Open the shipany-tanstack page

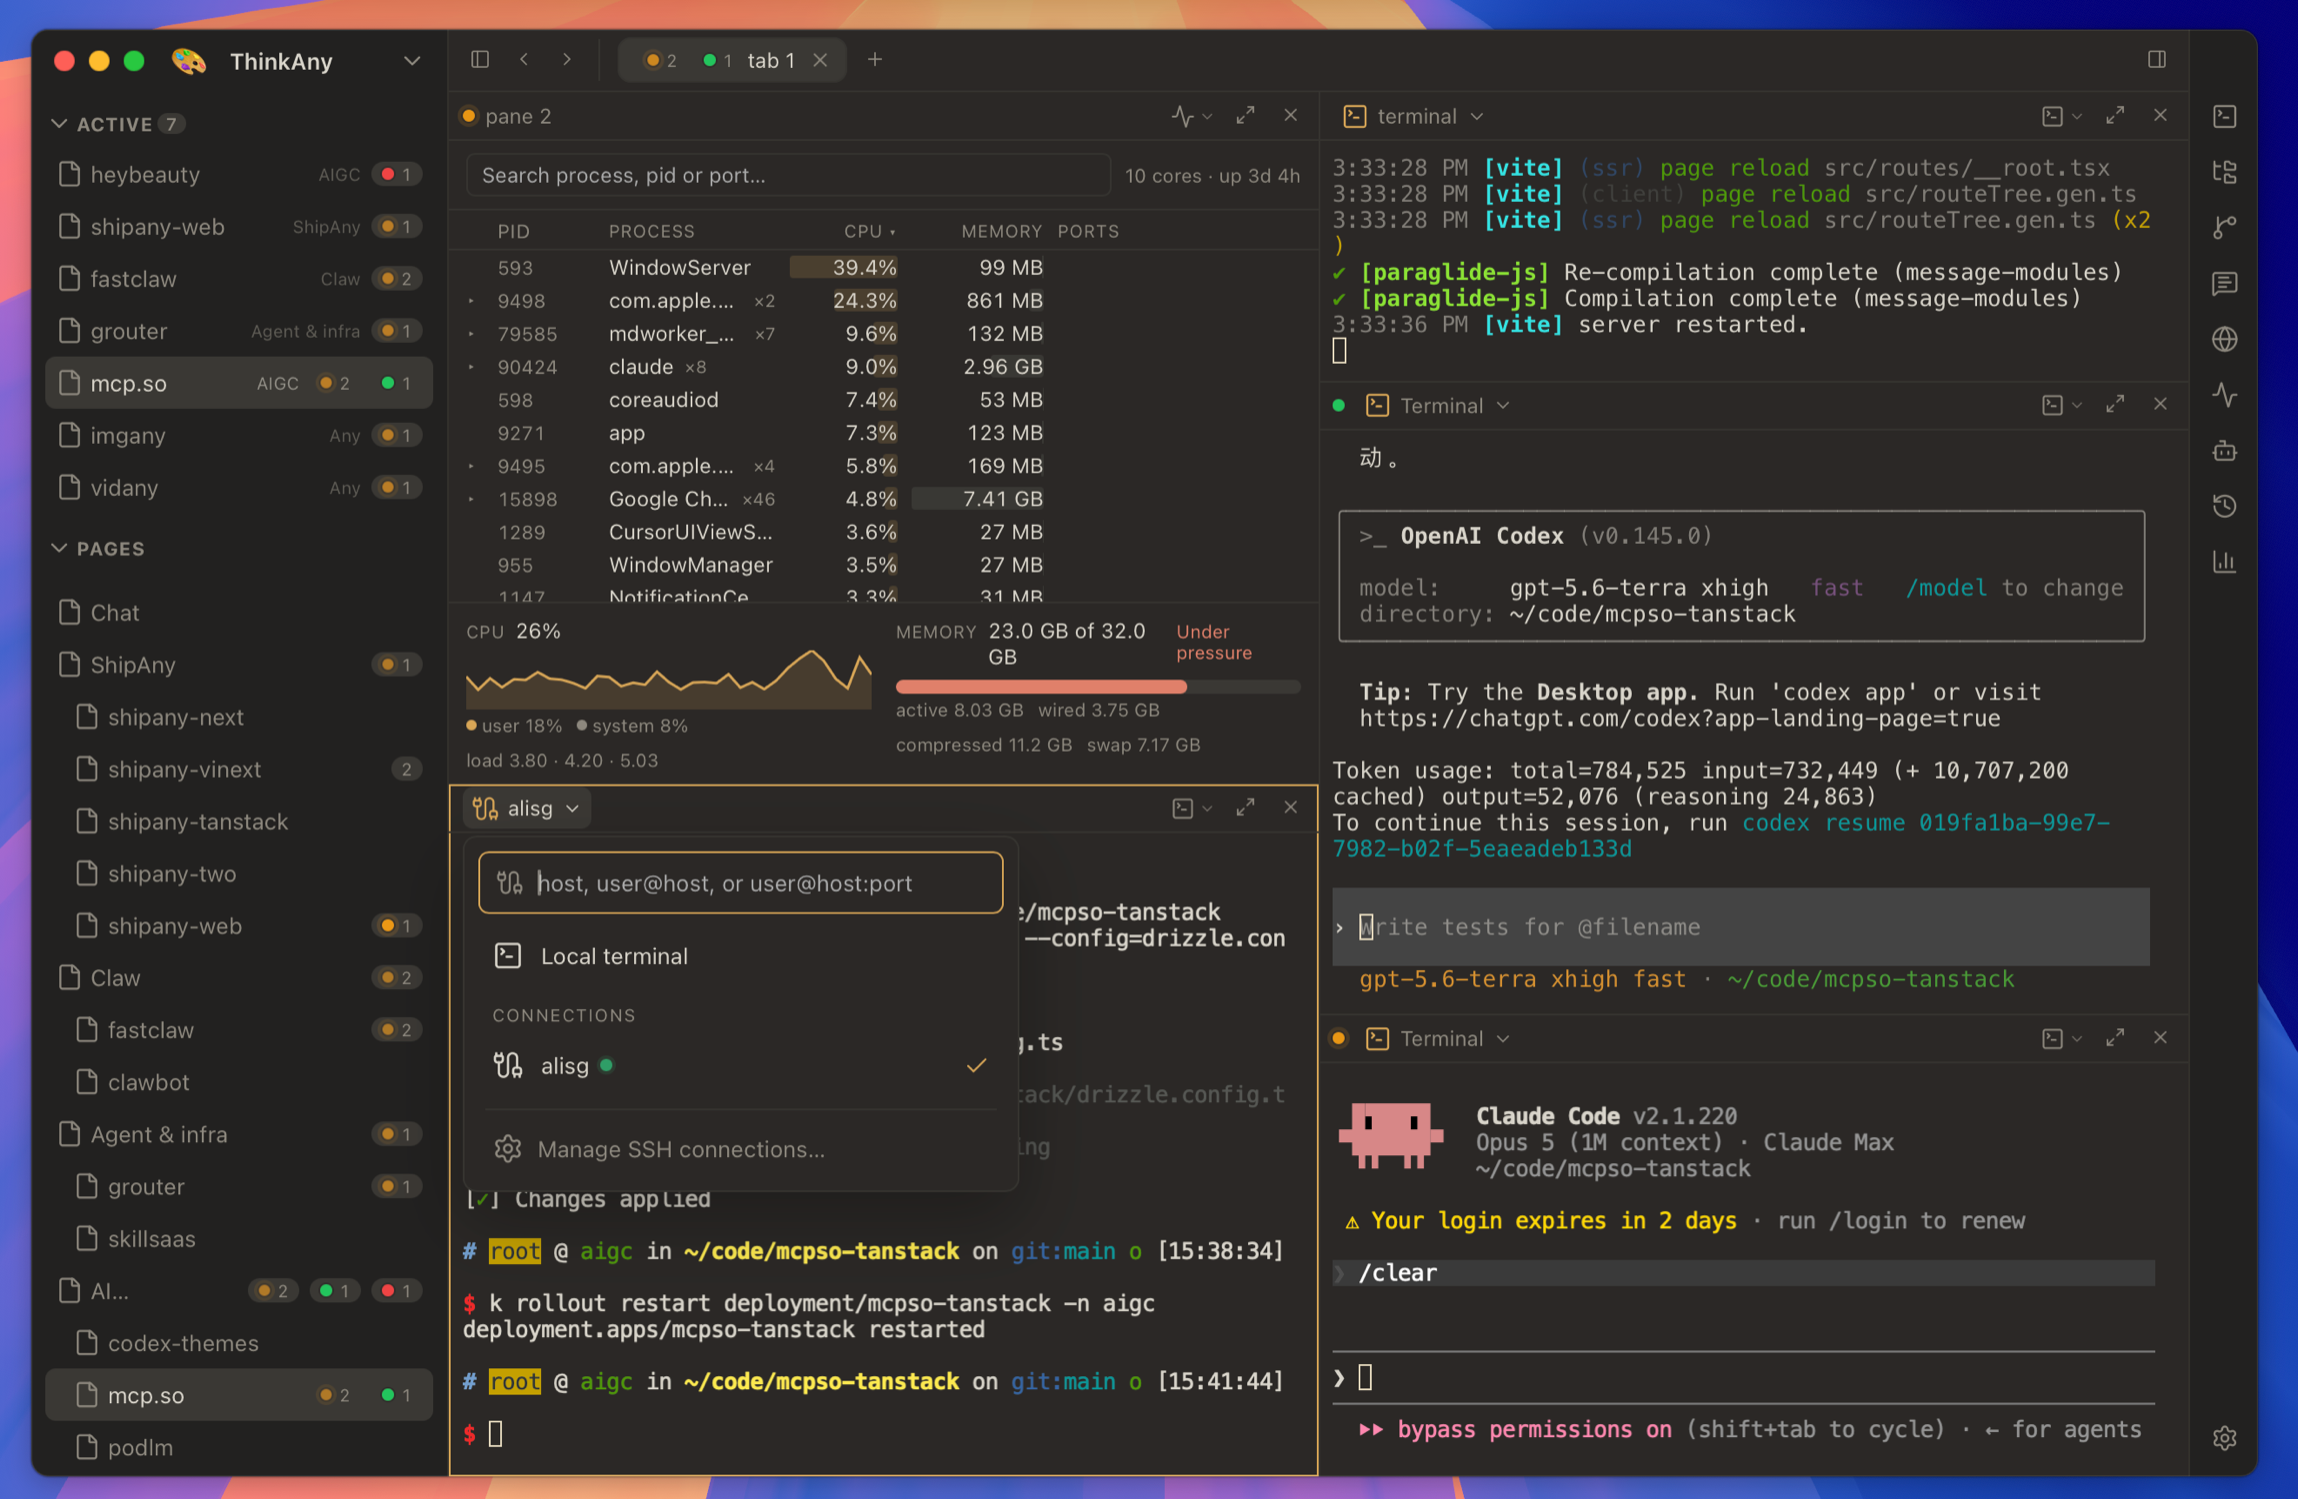pos(239,822)
